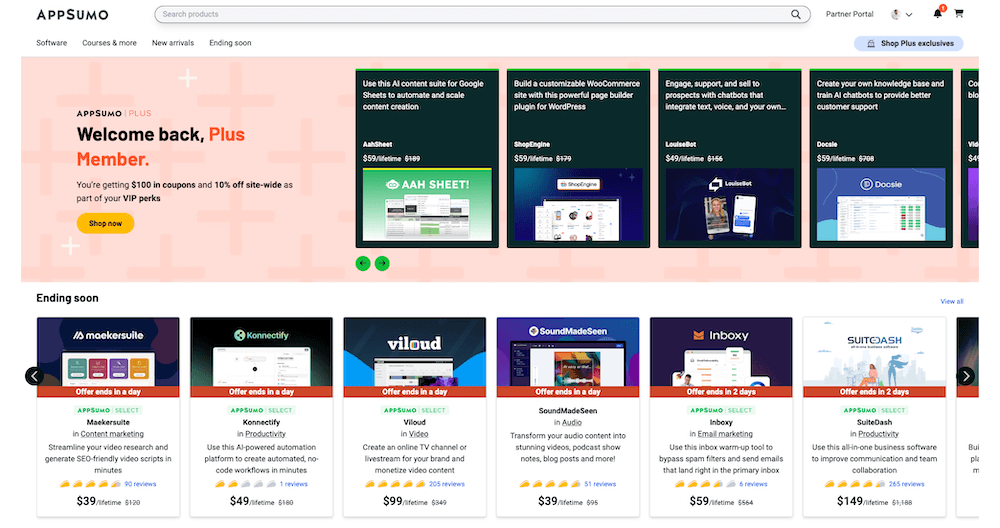Open the LouiseBot featured deal card
This screenshot has height=528, width=1000.
[730, 158]
